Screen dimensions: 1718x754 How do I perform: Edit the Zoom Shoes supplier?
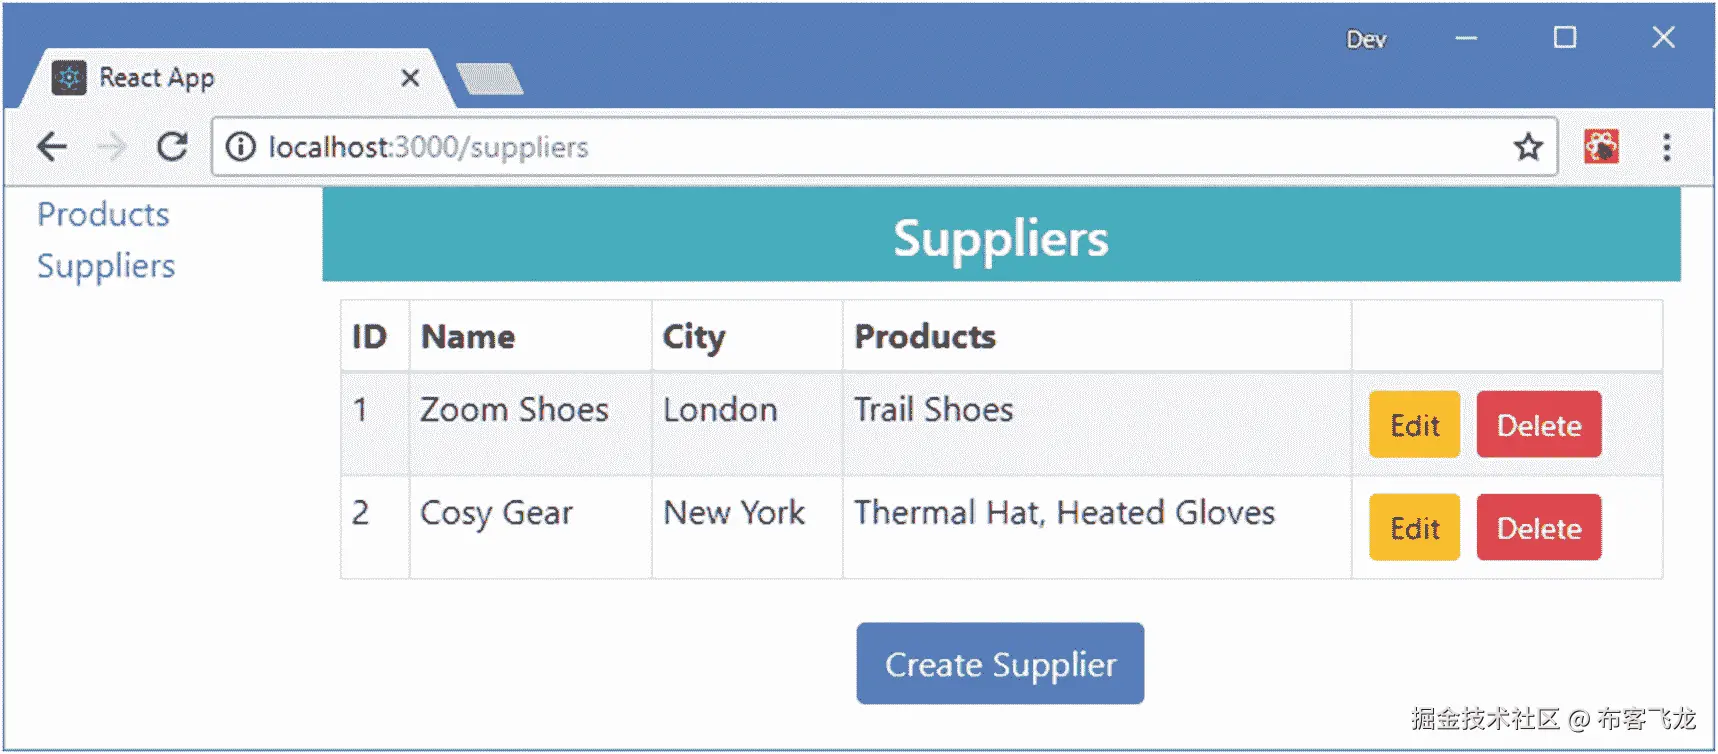(1414, 425)
